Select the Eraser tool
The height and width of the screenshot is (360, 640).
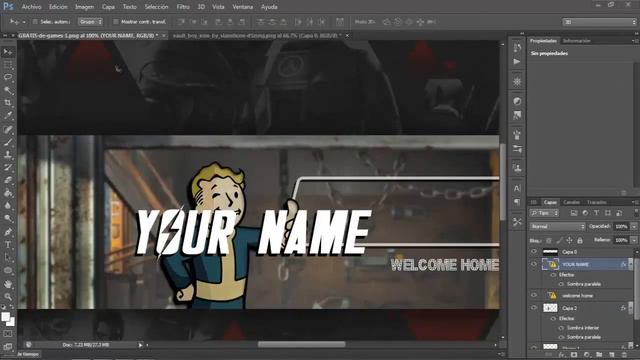pos(8,180)
